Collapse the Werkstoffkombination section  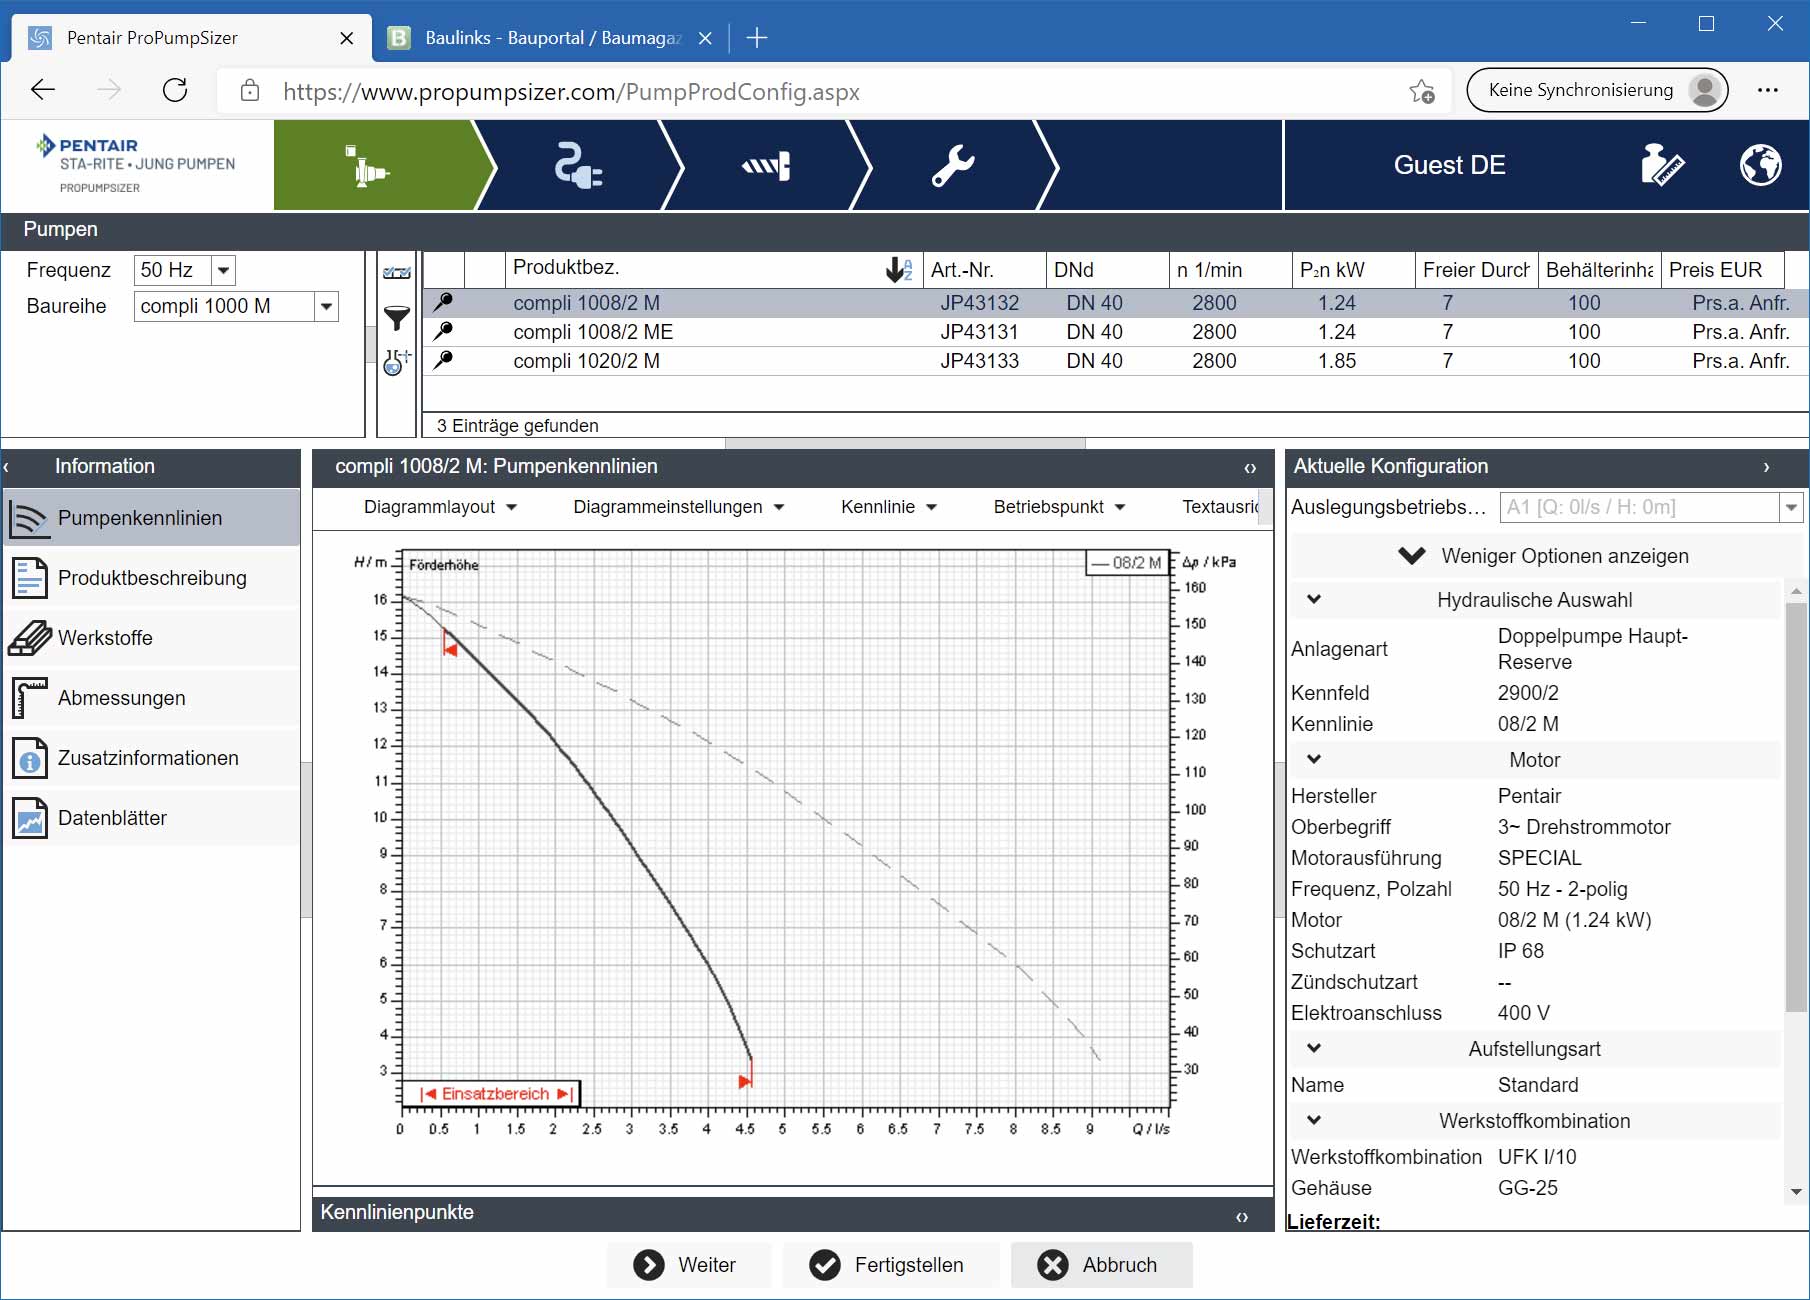click(x=1314, y=1120)
